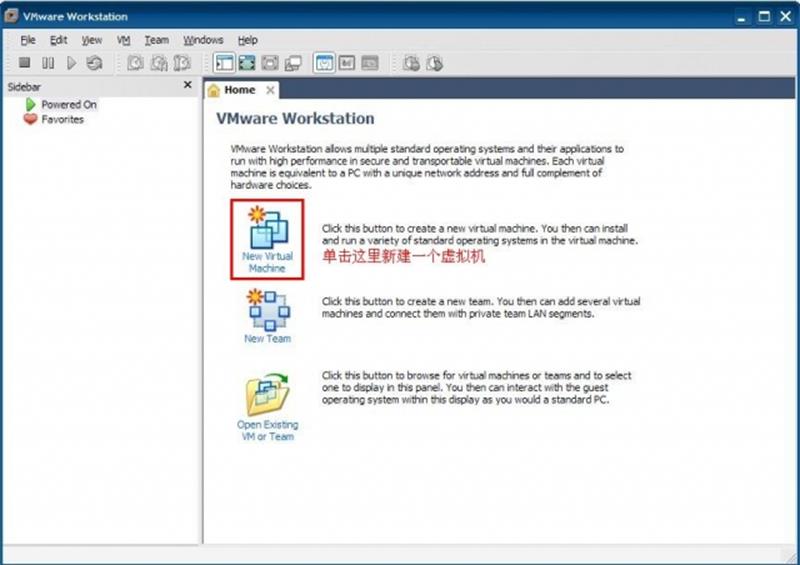Click the green Powered On arrow icon

31,105
